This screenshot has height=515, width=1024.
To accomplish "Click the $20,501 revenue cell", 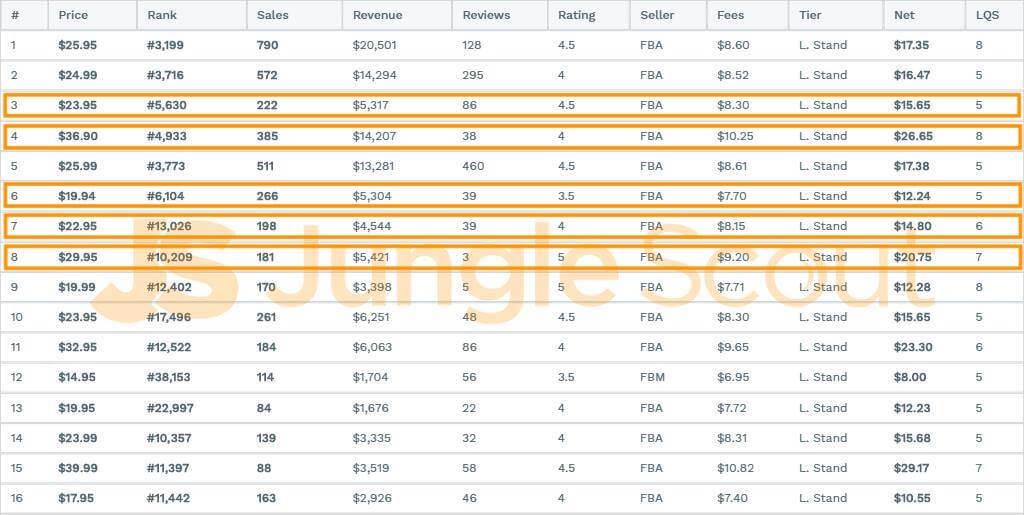I will click(375, 45).
